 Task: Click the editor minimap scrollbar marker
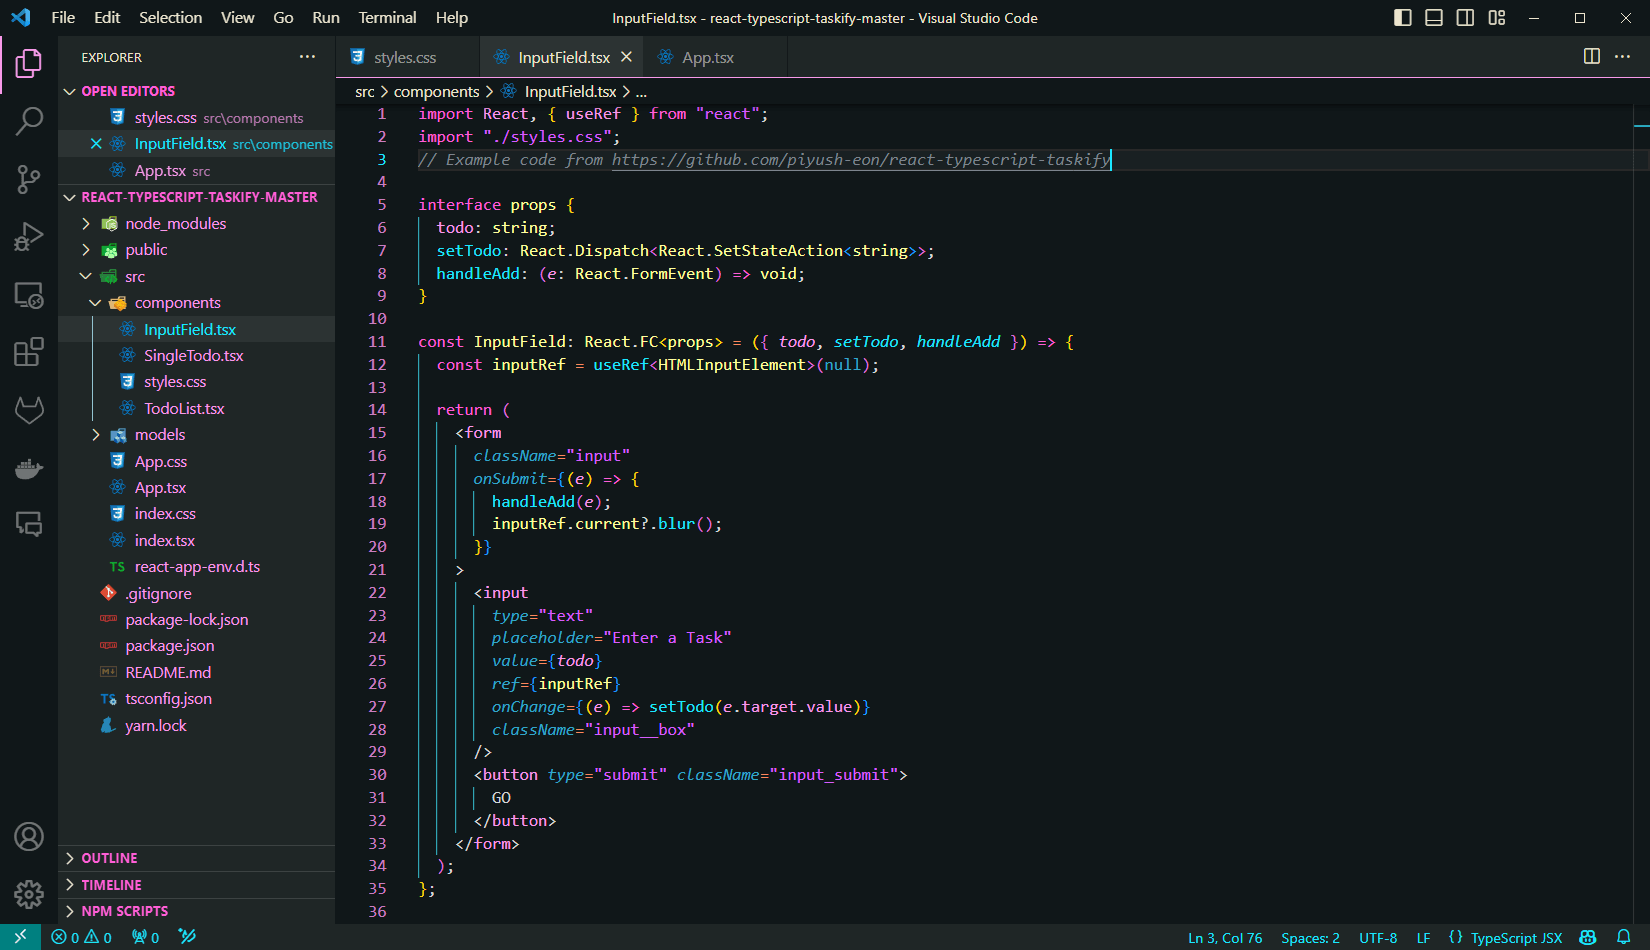coord(1641,126)
